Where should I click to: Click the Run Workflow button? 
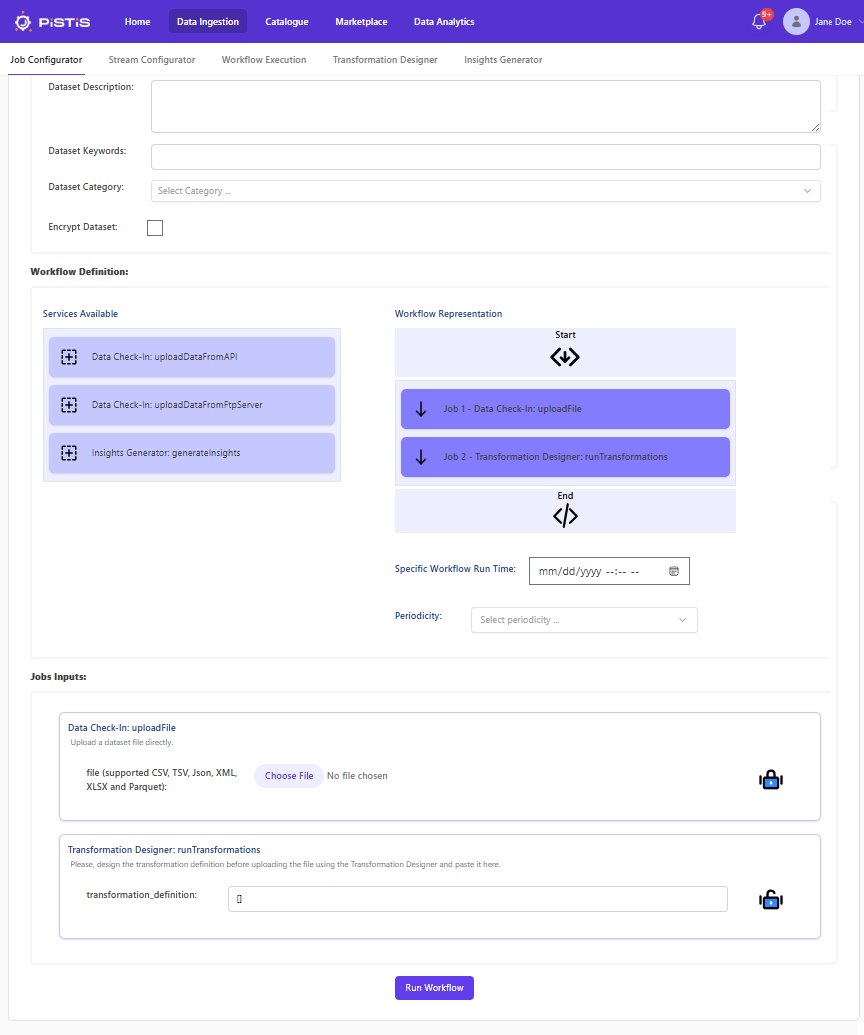coord(434,987)
